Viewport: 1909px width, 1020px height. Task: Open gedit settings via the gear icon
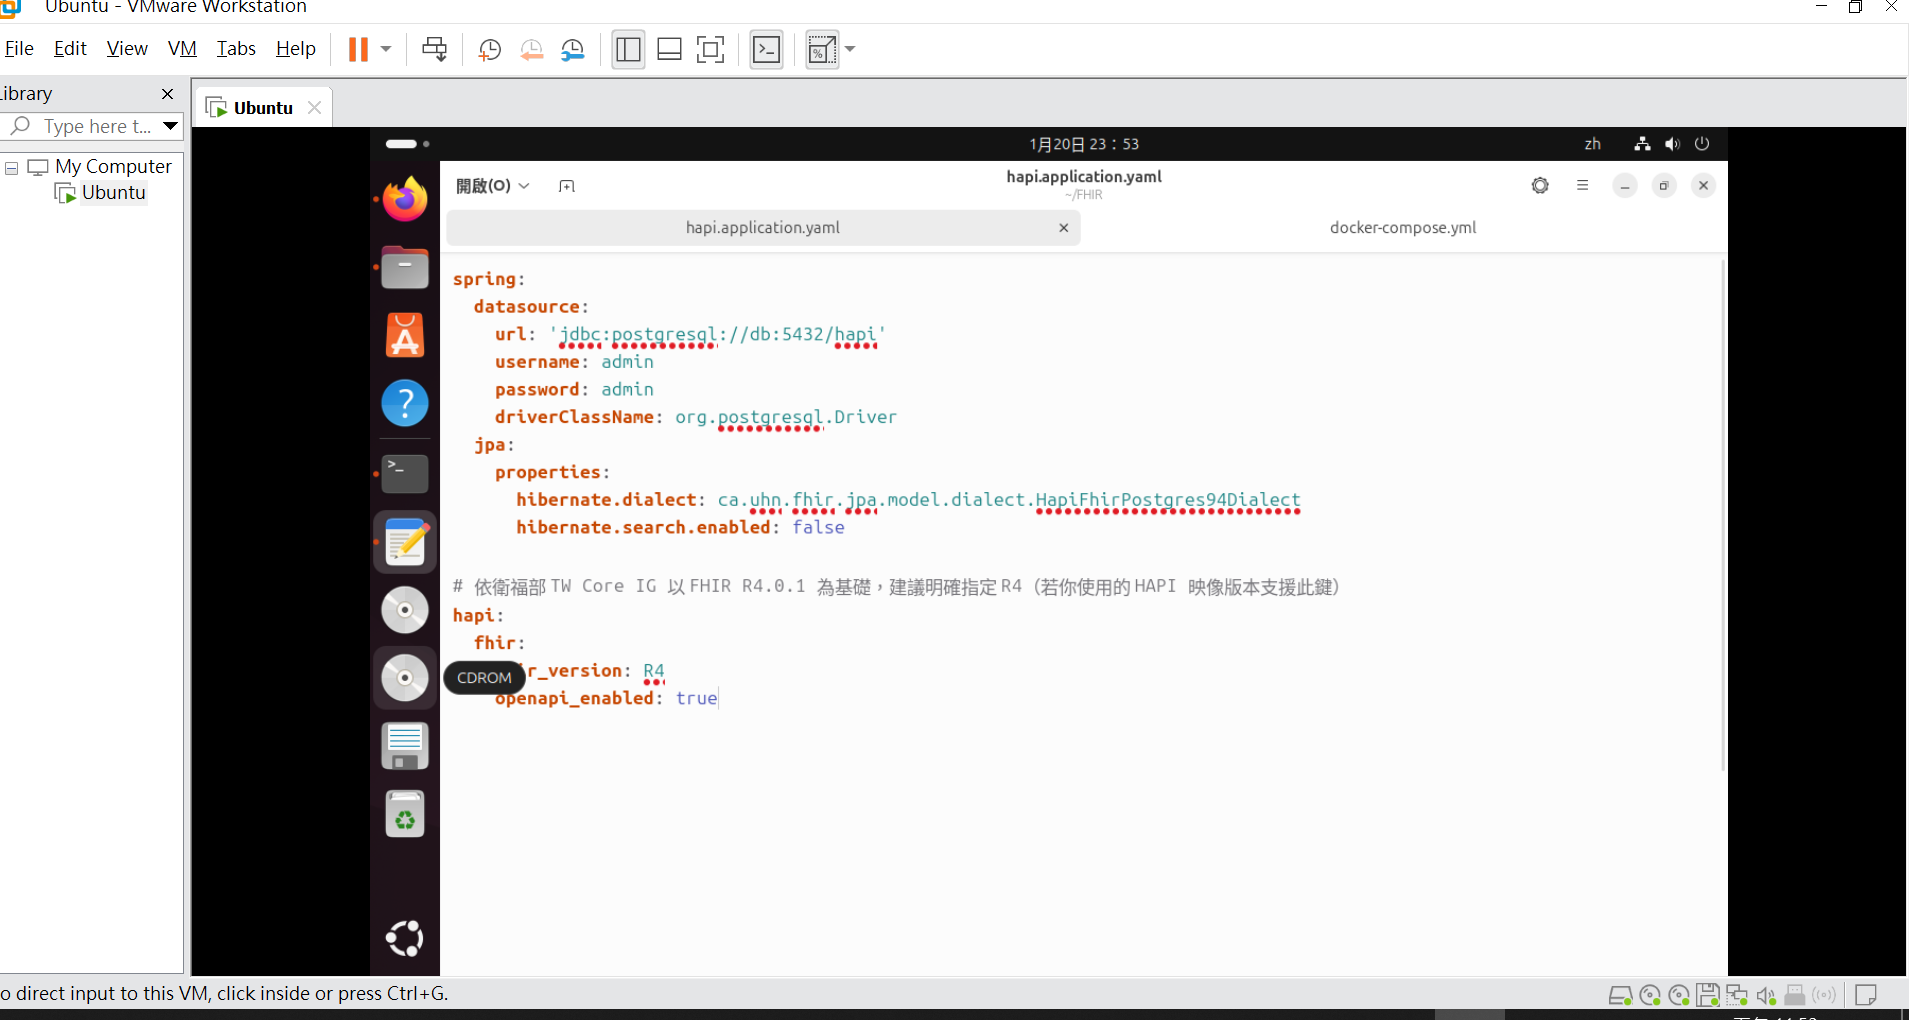click(x=1540, y=185)
